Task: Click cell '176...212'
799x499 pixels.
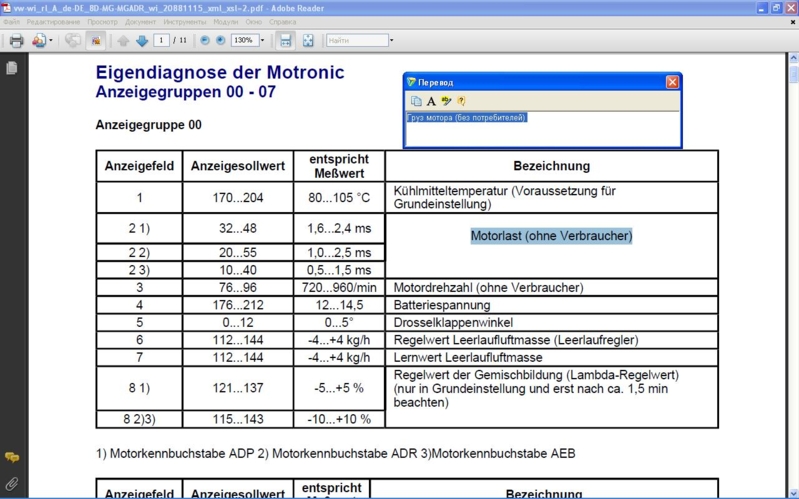Action: click(238, 305)
